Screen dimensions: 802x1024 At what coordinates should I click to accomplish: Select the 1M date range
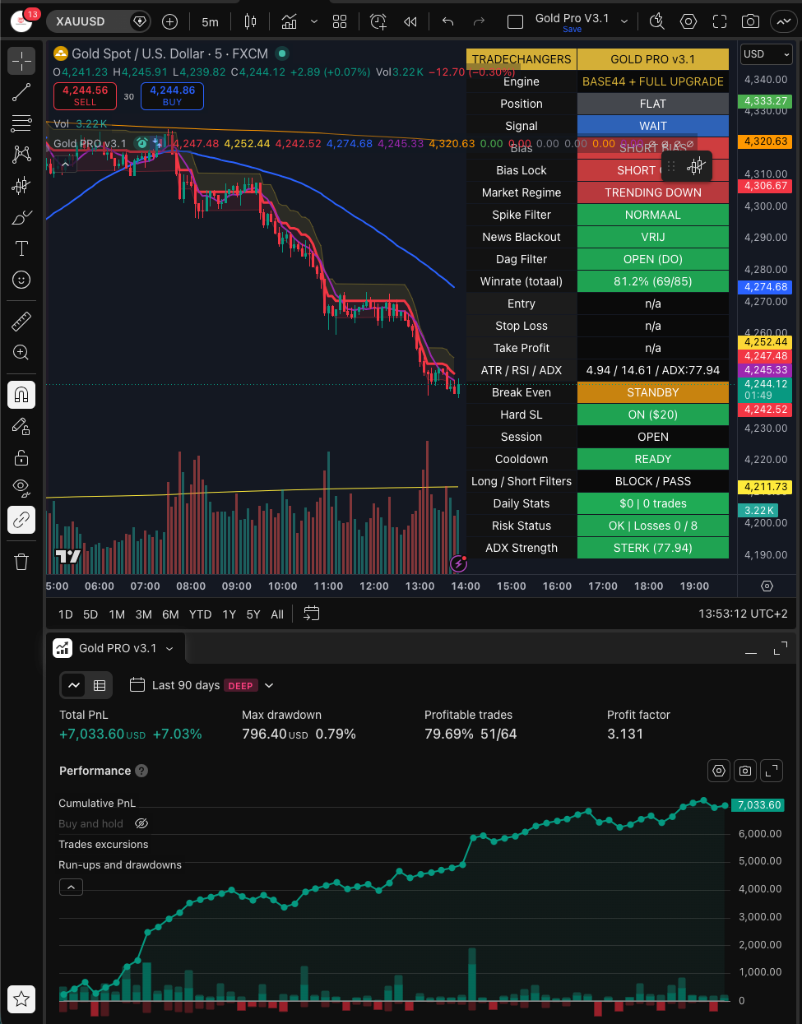coord(117,615)
